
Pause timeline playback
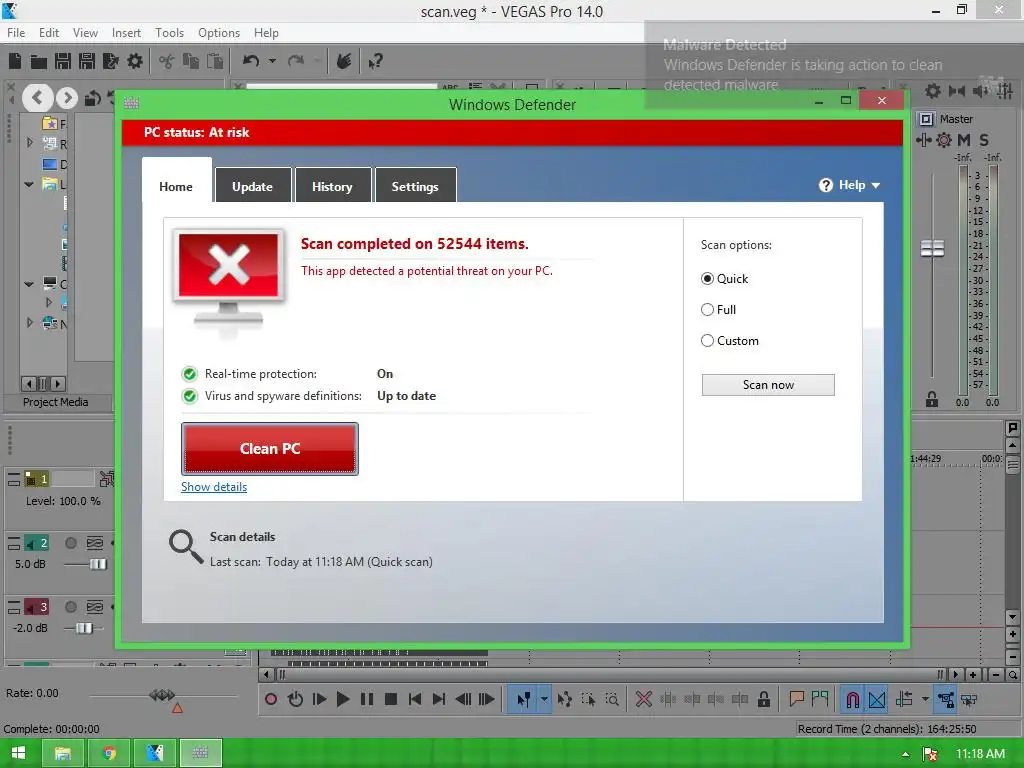[x=367, y=699]
